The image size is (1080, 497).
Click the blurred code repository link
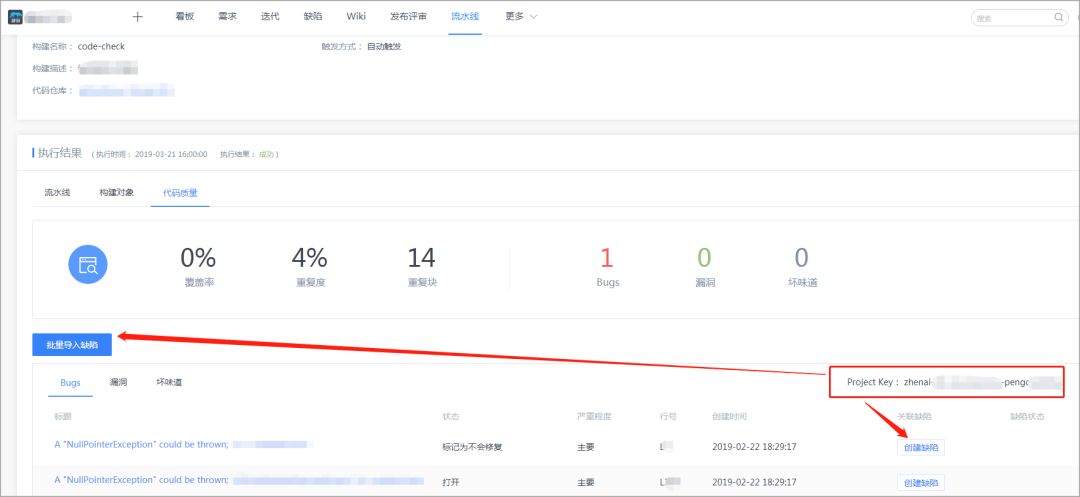click(x=126, y=90)
